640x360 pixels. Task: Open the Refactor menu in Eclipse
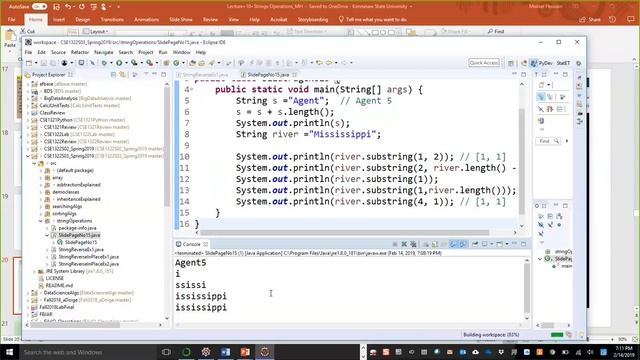point(80,52)
